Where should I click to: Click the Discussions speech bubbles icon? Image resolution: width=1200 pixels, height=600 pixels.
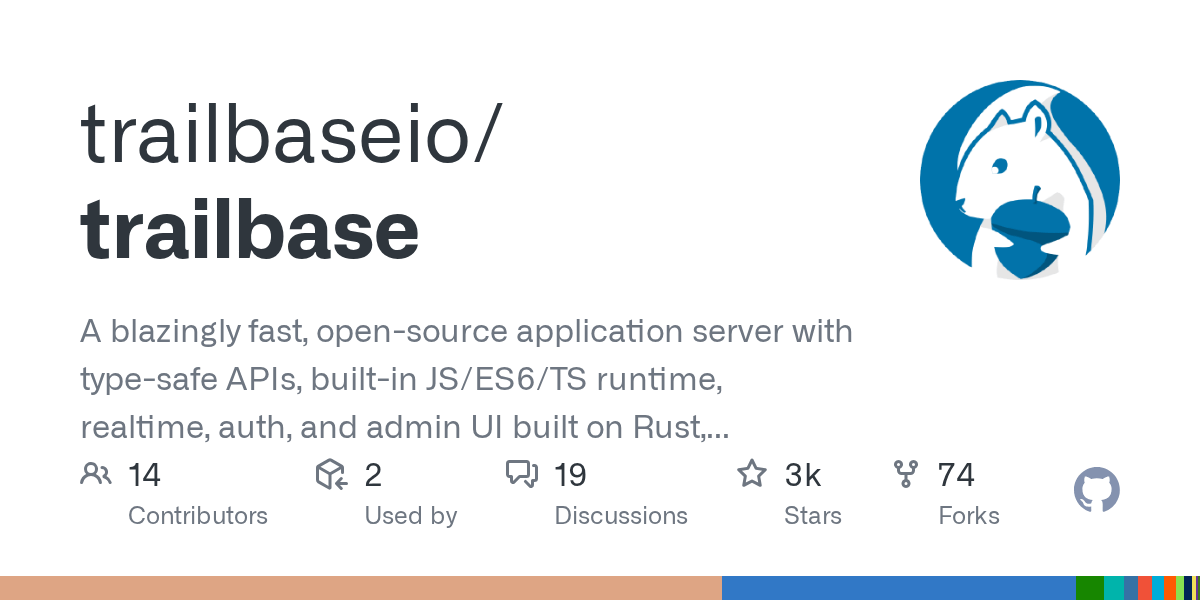point(522,474)
